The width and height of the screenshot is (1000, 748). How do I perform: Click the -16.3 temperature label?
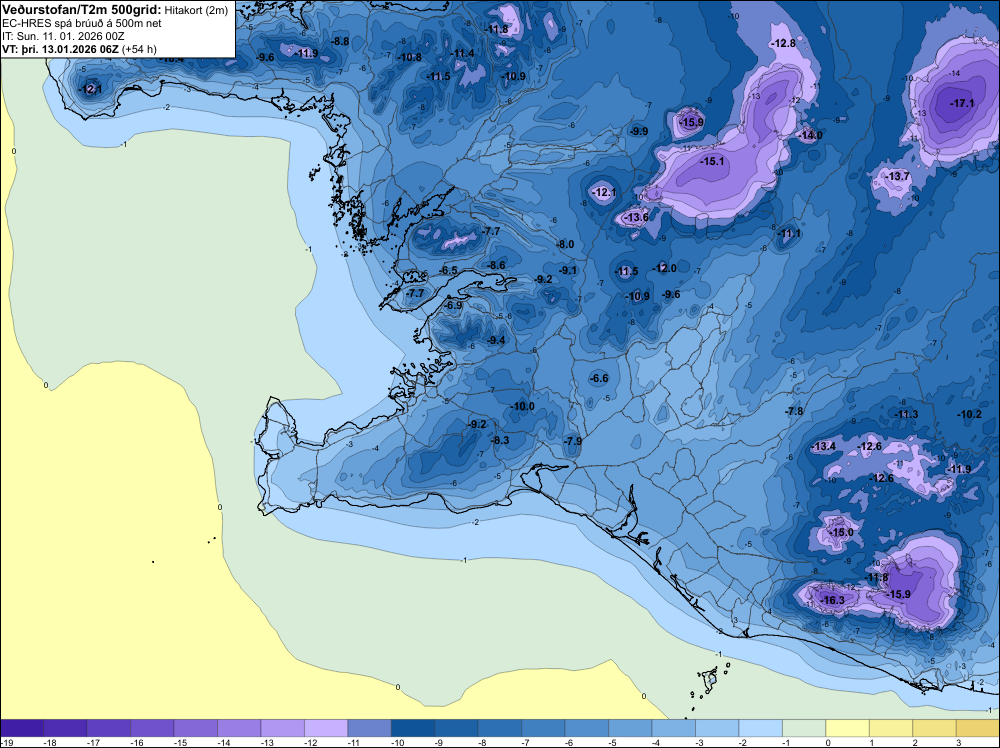click(832, 600)
